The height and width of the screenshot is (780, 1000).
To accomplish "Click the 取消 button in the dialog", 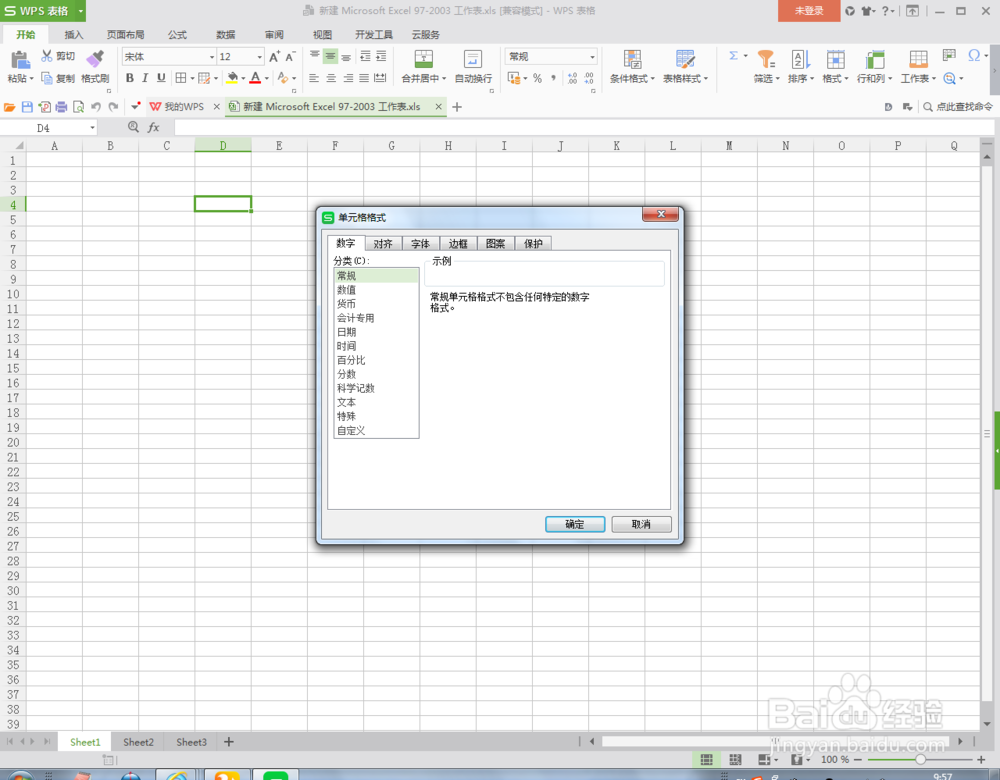I will point(641,524).
